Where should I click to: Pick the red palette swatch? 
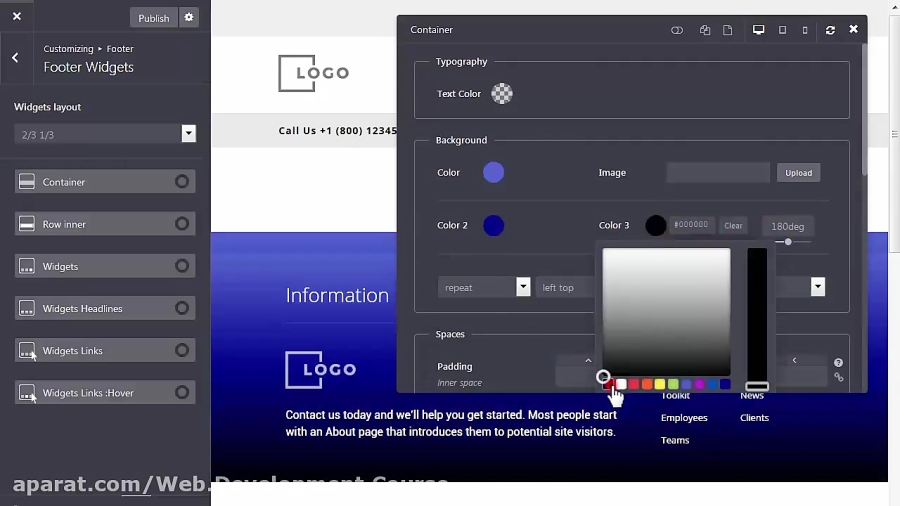[x=634, y=384]
